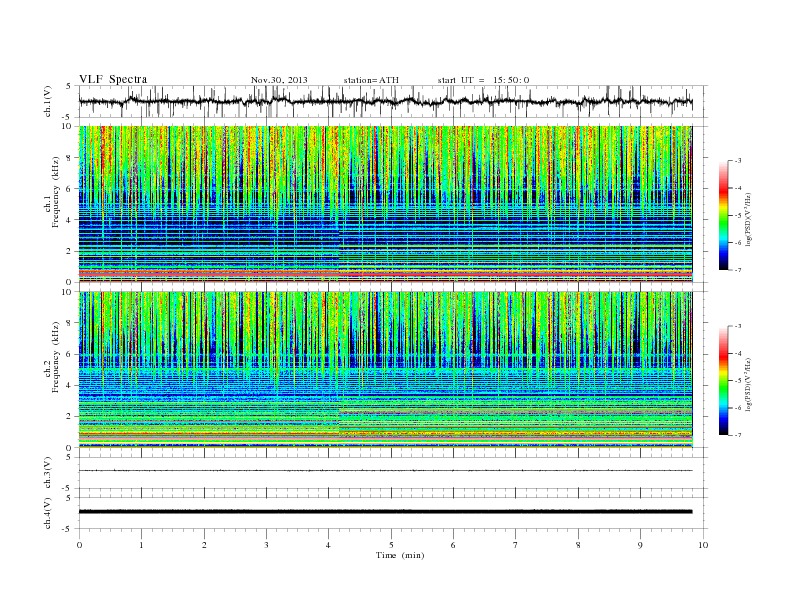Screen dimensions: 792x612
Task: Click the time axis tick label "1"
Action: 142,545
